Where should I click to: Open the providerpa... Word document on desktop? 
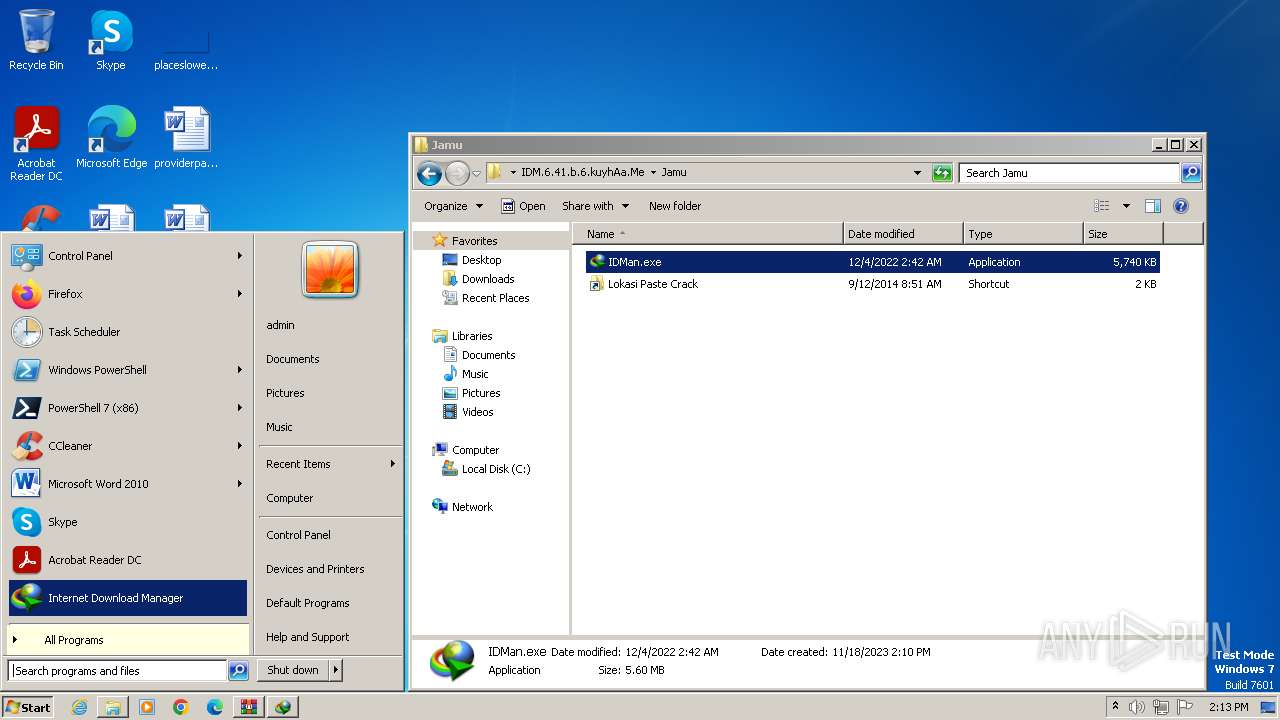186,138
